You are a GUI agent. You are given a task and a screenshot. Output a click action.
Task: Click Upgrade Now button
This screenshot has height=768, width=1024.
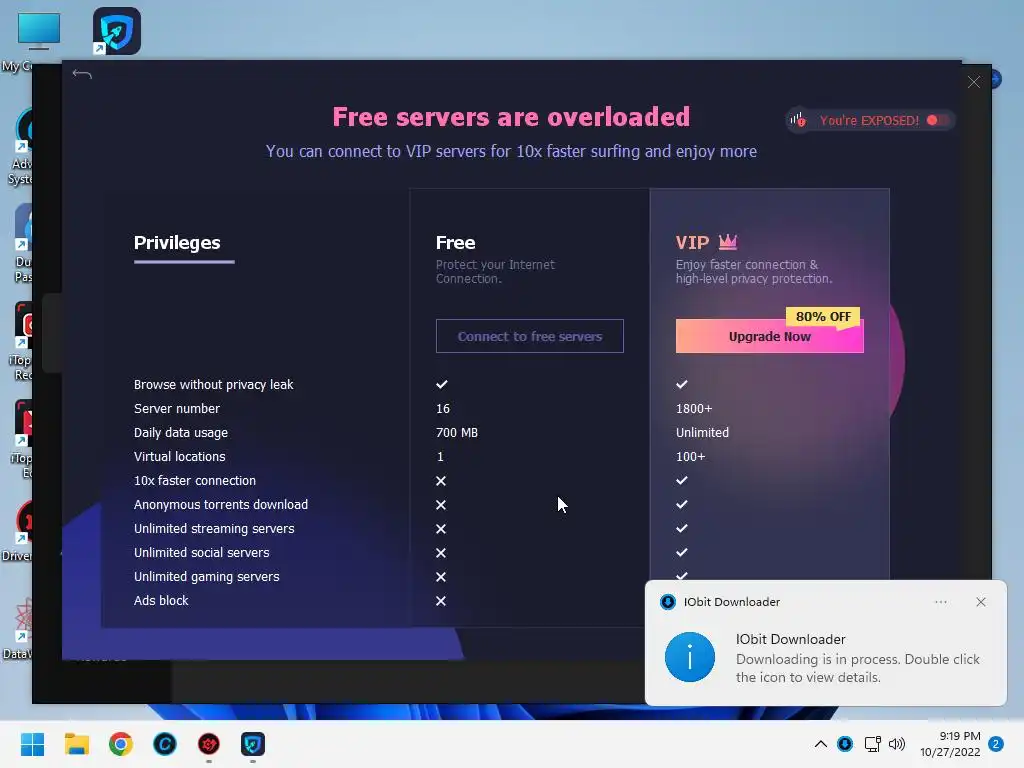pyautogui.click(x=769, y=336)
